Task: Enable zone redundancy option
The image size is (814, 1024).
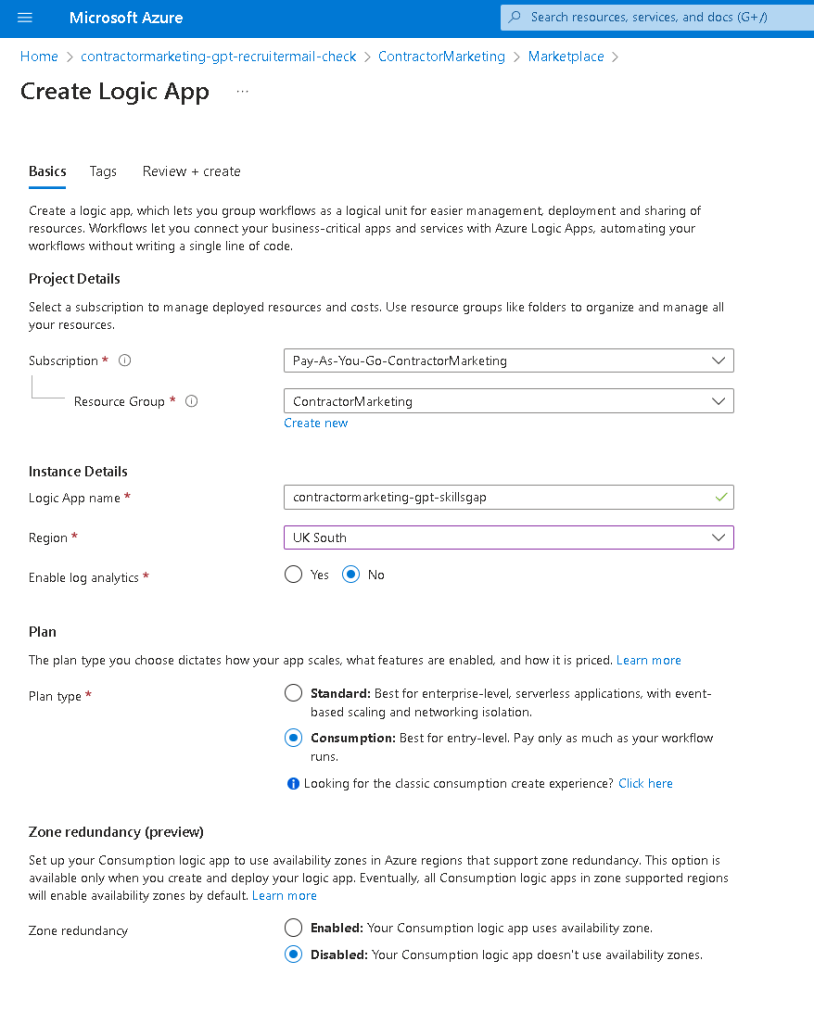Action: click(x=293, y=927)
